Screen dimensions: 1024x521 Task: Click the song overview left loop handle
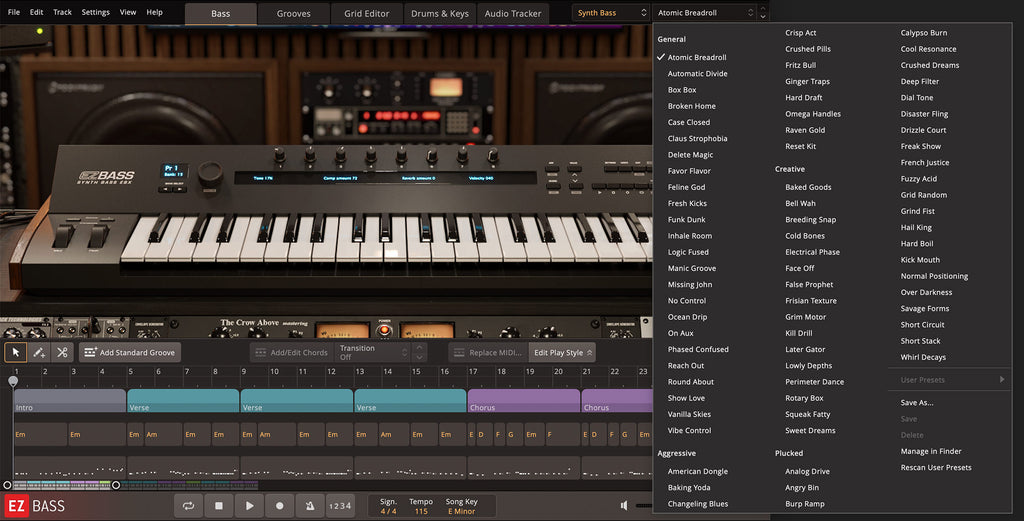click(7, 485)
